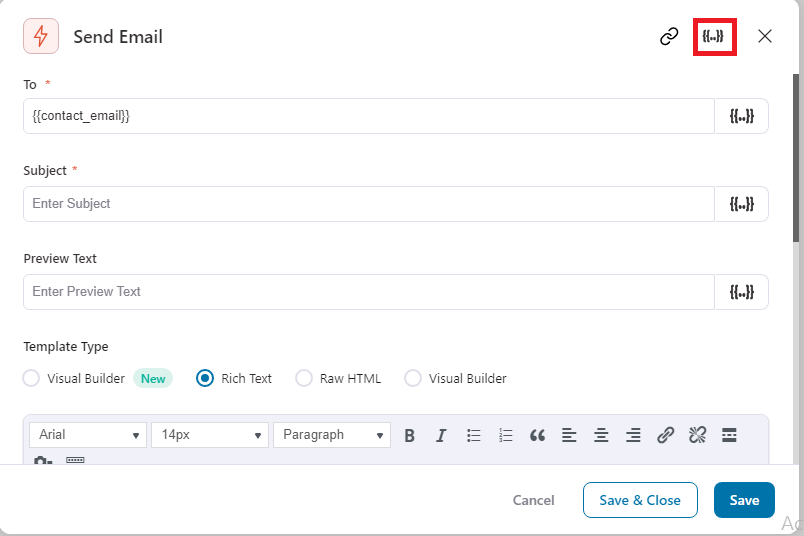
Task: Click the Save & Close button
Action: pos(640,500)
